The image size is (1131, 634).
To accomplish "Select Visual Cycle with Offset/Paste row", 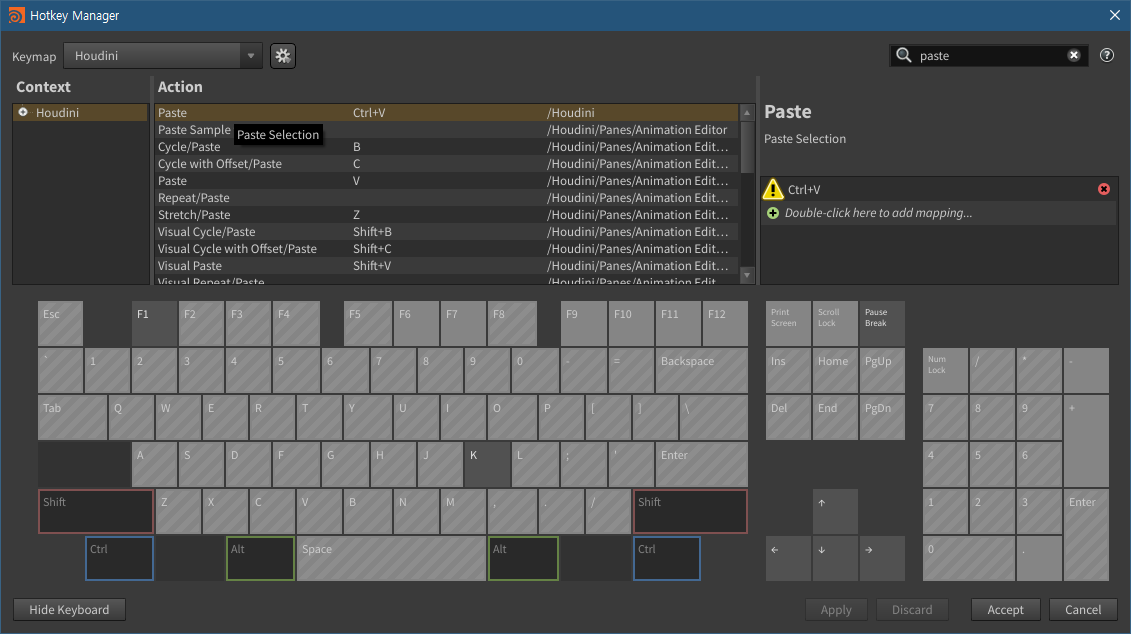I will (x=446, y=249).
